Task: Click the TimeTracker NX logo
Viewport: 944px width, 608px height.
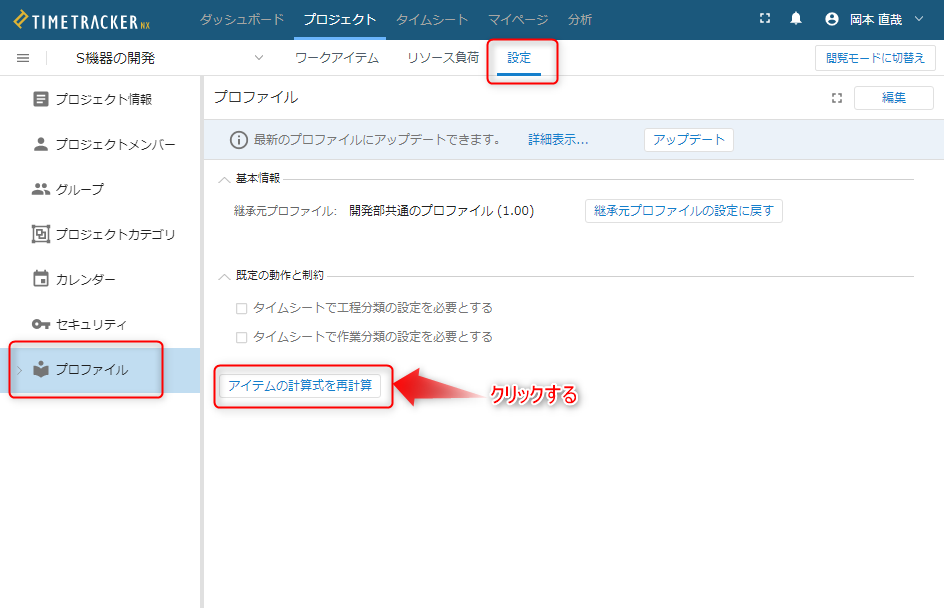Action: tap(81, 20)
